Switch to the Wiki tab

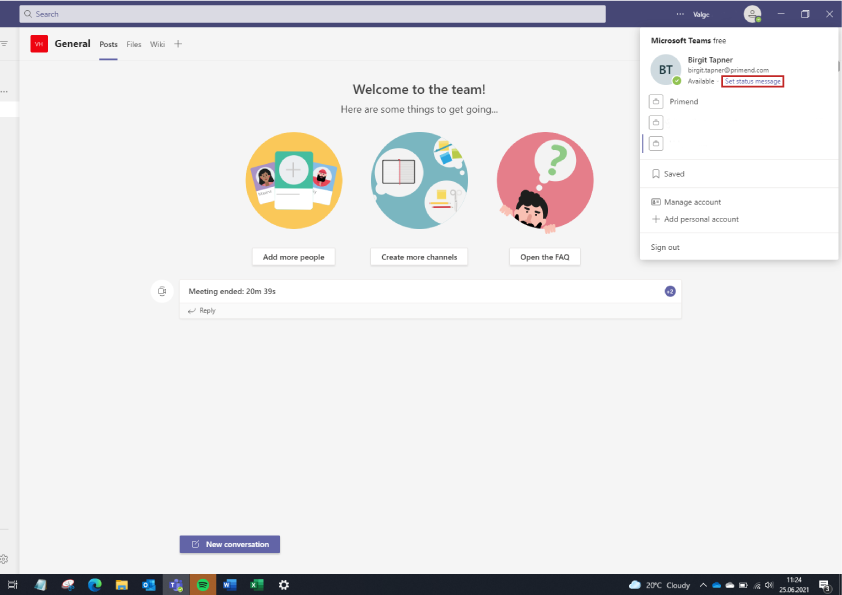pyautogui.click(x=157, y=45)
